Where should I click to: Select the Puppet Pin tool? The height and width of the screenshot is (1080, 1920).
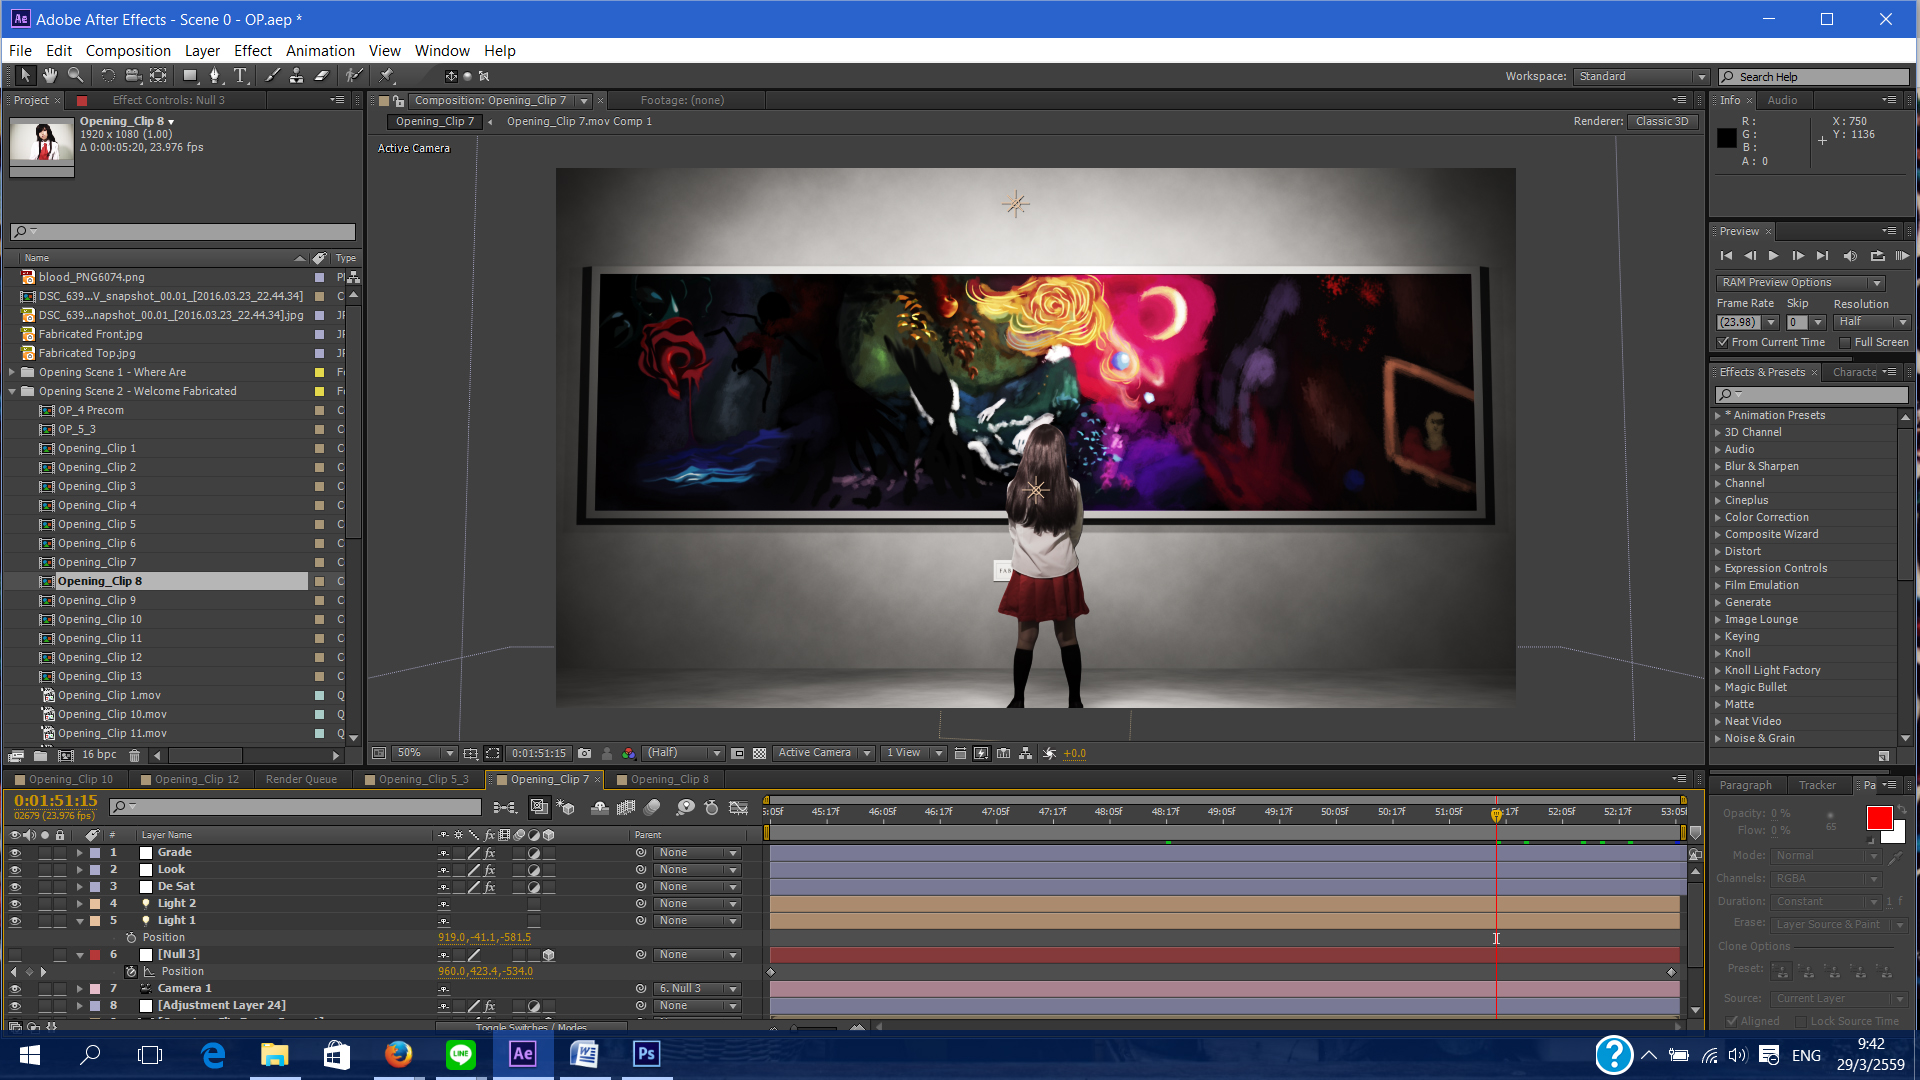click(387, 76)
